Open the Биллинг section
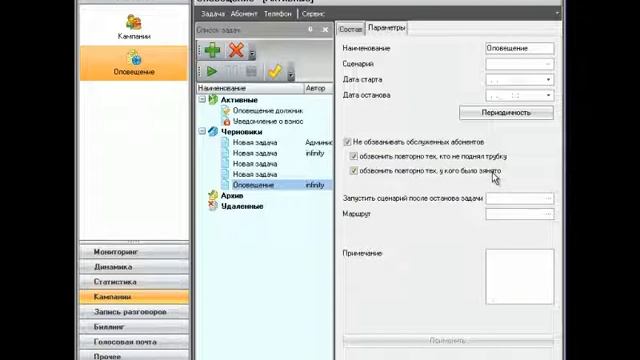The image size is (640, 360). coord(134,327)
